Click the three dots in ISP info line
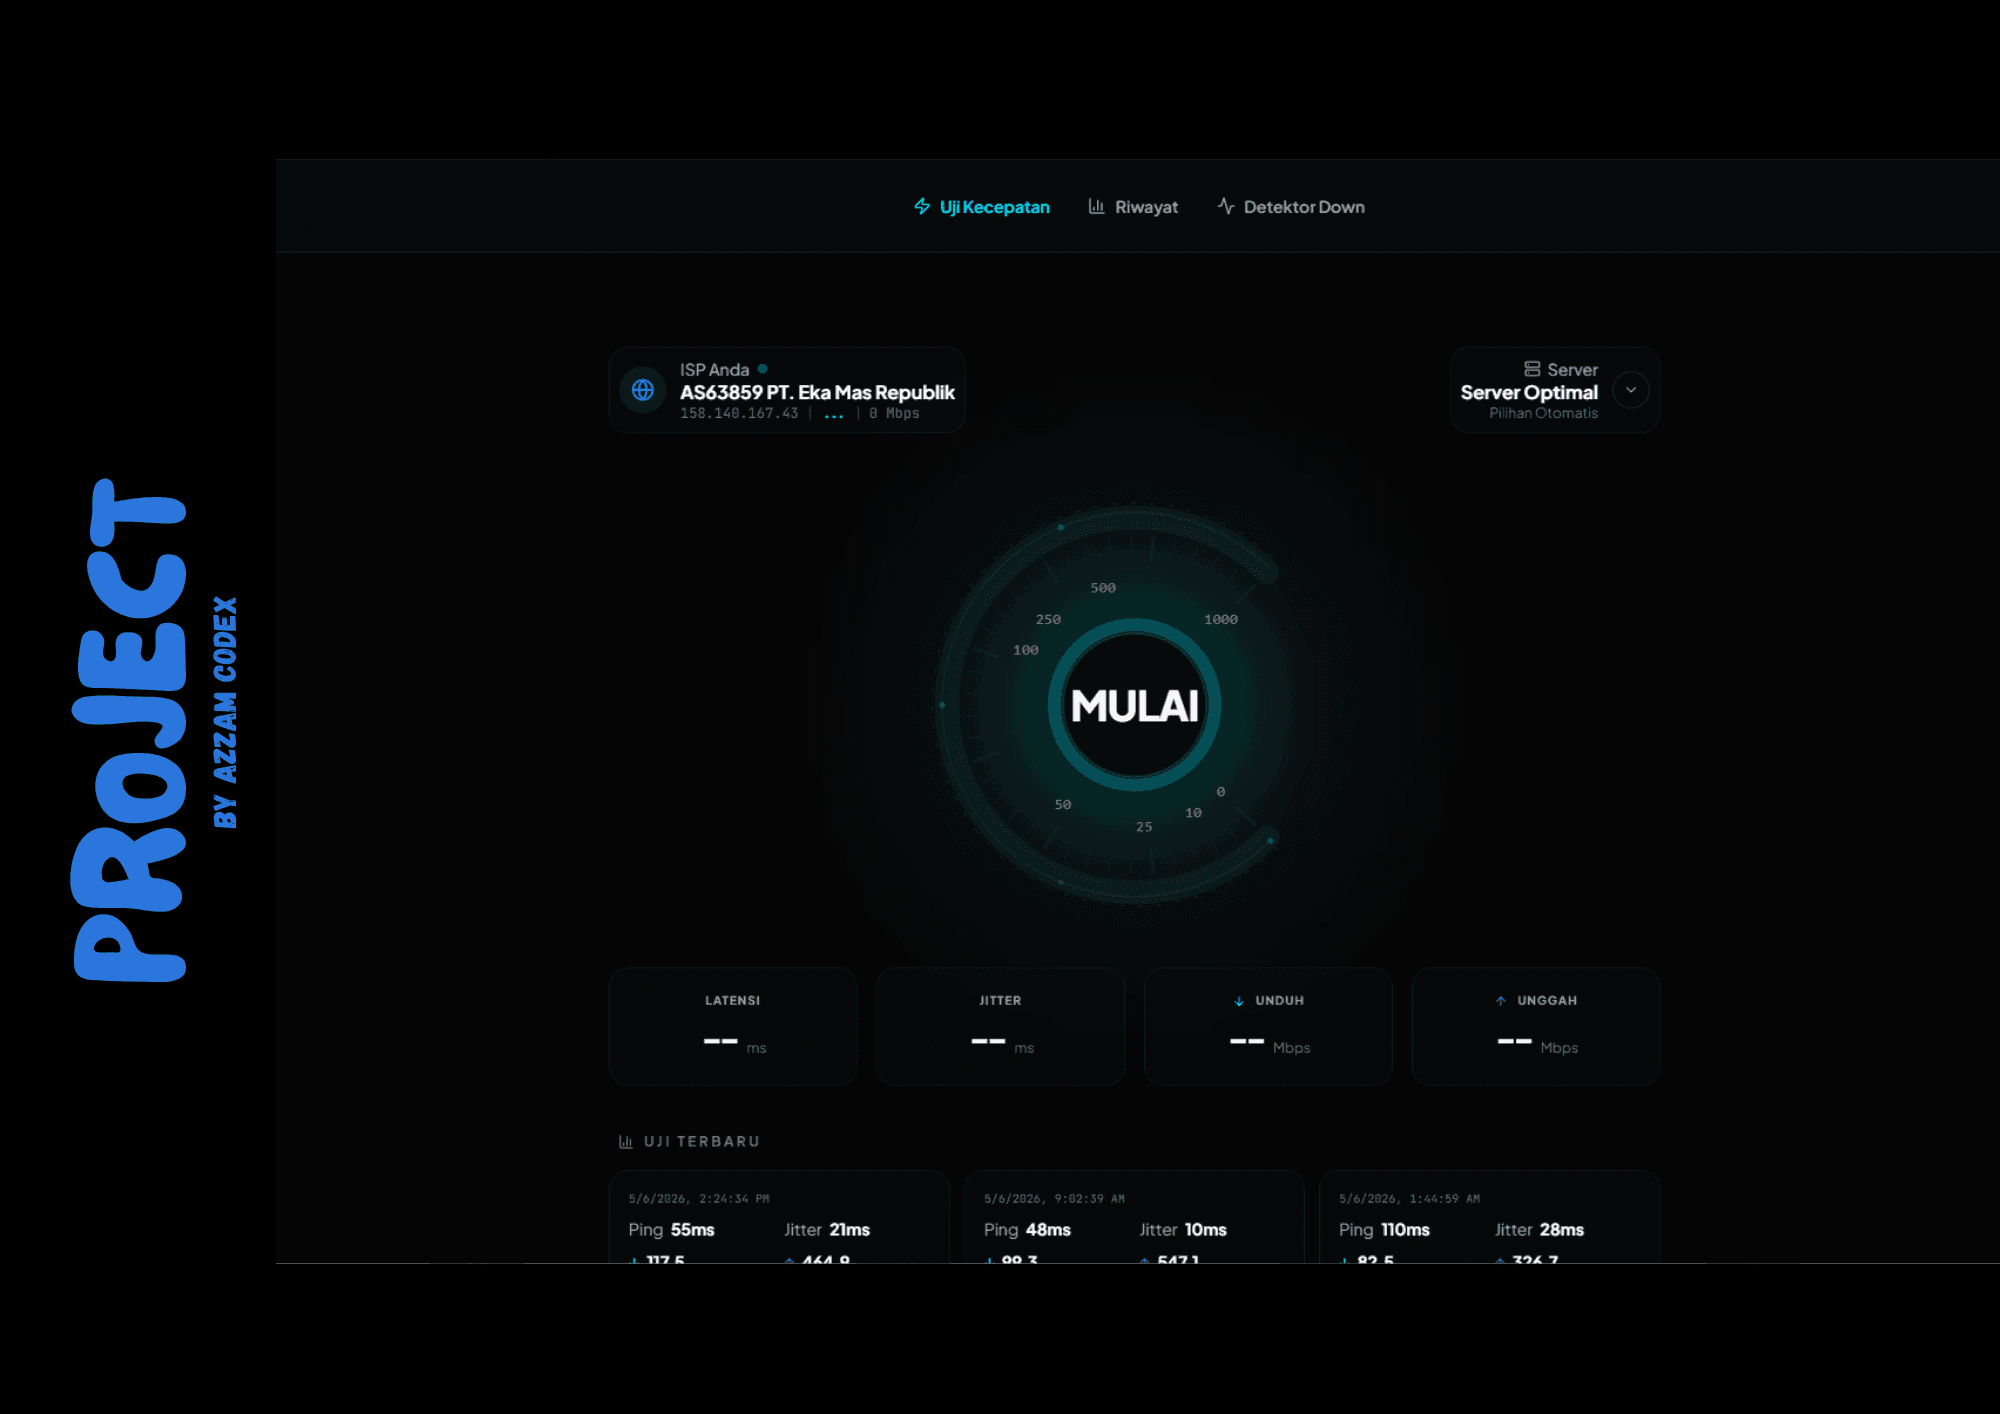Viewport: 2000px width, 1414px height. tap(834, 415)
